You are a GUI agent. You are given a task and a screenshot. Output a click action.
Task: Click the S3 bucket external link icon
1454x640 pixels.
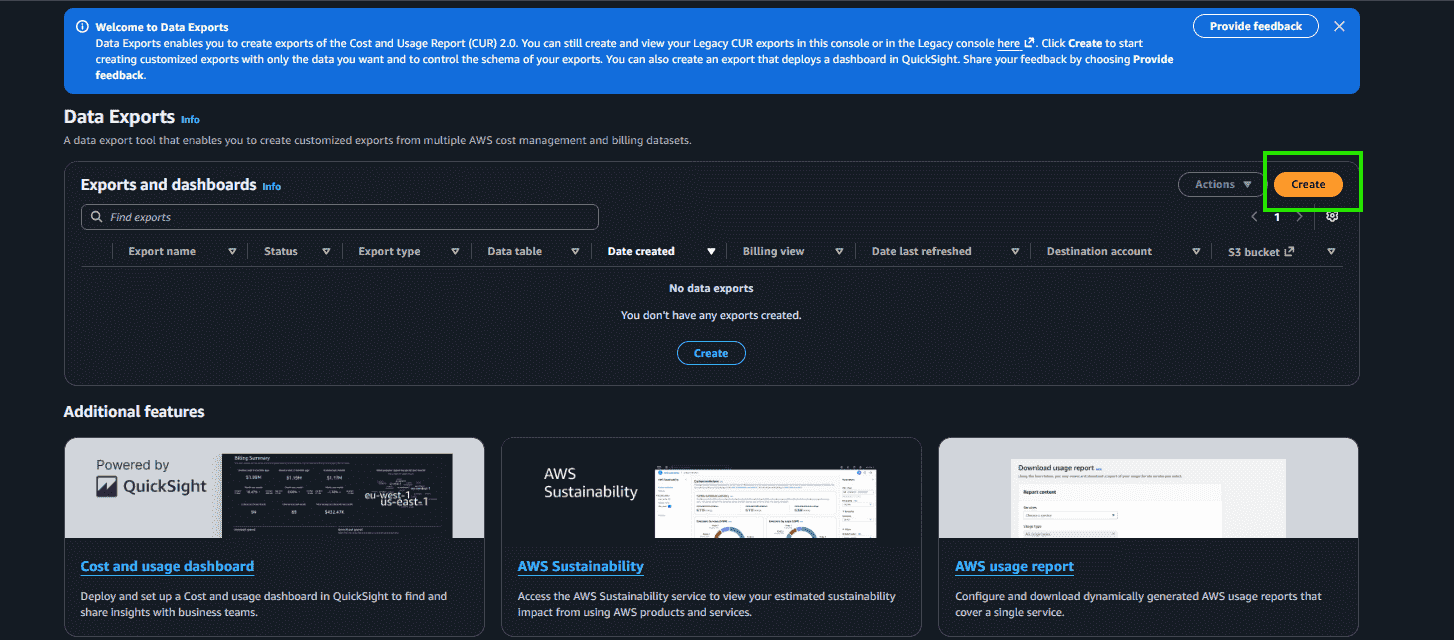point(1289,252)
